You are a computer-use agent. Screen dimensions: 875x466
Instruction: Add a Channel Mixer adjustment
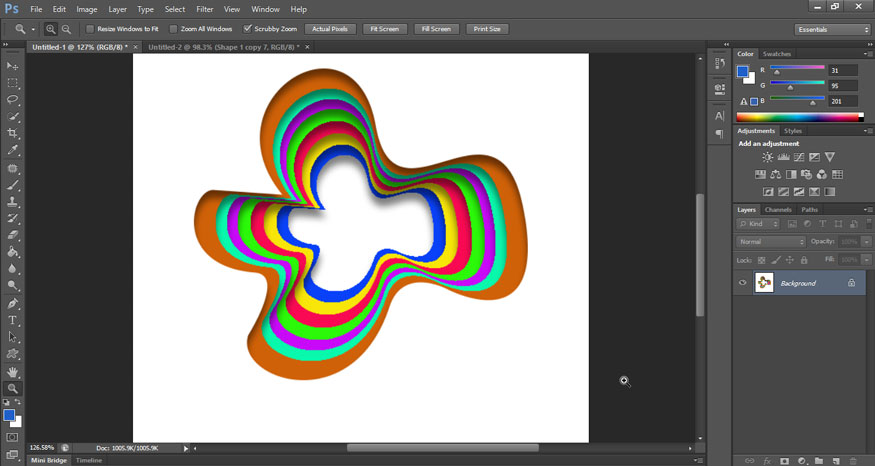coord(821,175)
